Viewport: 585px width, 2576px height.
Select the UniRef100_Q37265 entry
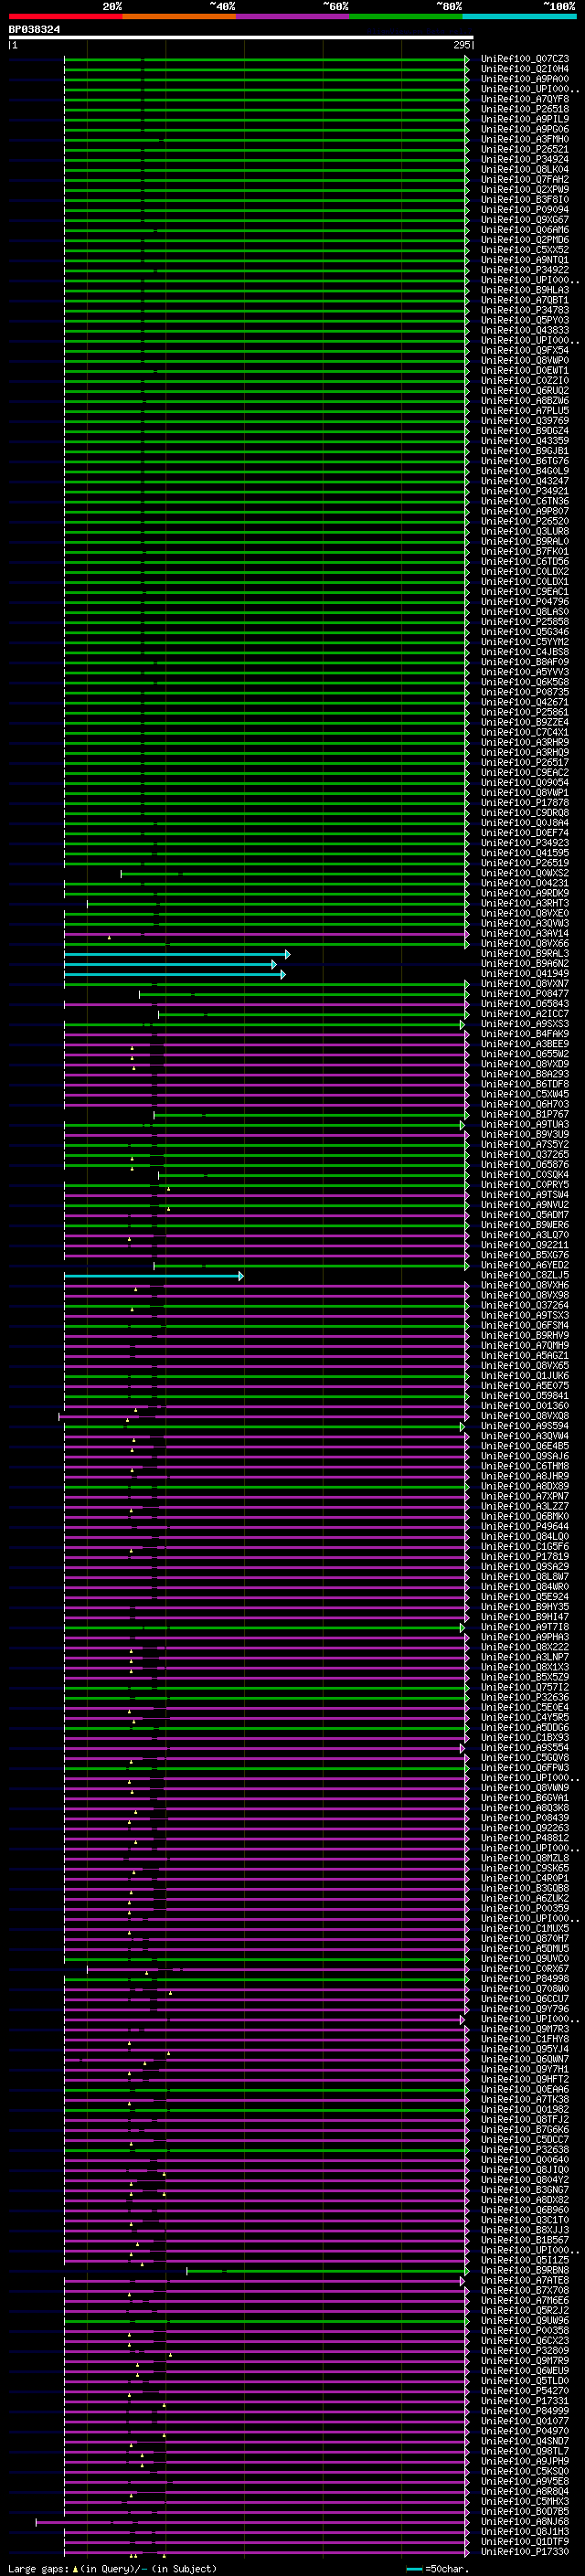(525, 1155)
